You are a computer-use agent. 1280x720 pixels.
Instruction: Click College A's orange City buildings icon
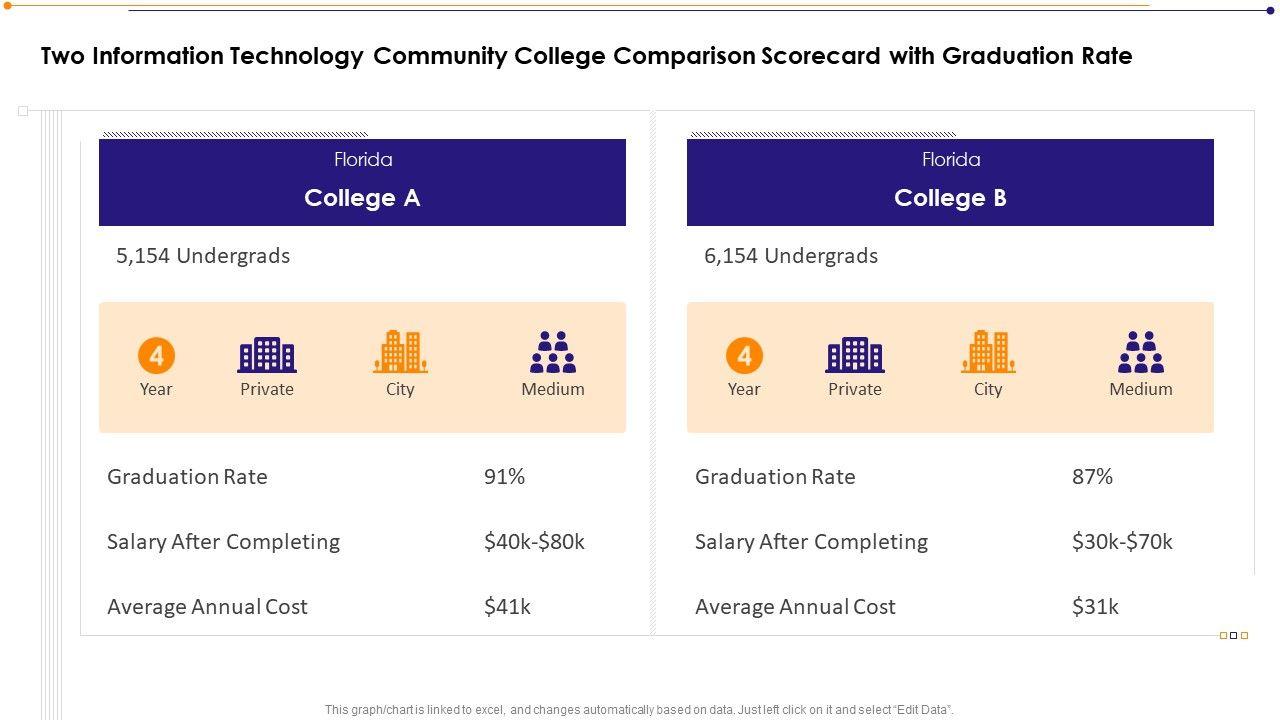(400, 352)
